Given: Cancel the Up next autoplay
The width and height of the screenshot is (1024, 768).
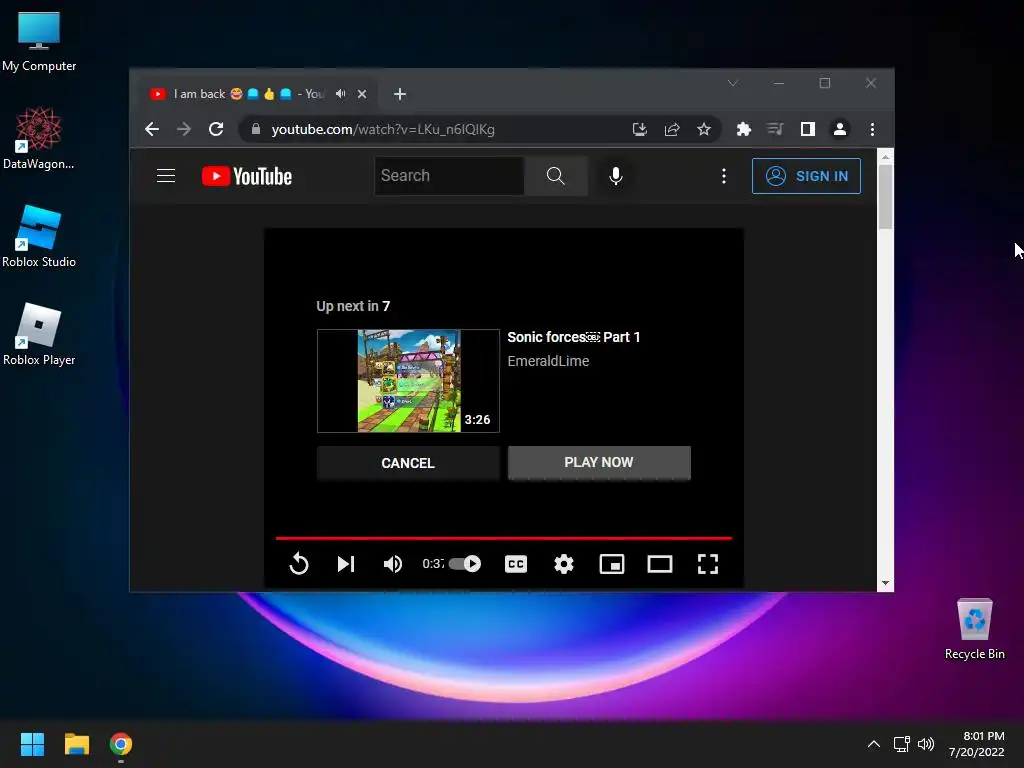Looking at the screenshot, I should point(408,463).
